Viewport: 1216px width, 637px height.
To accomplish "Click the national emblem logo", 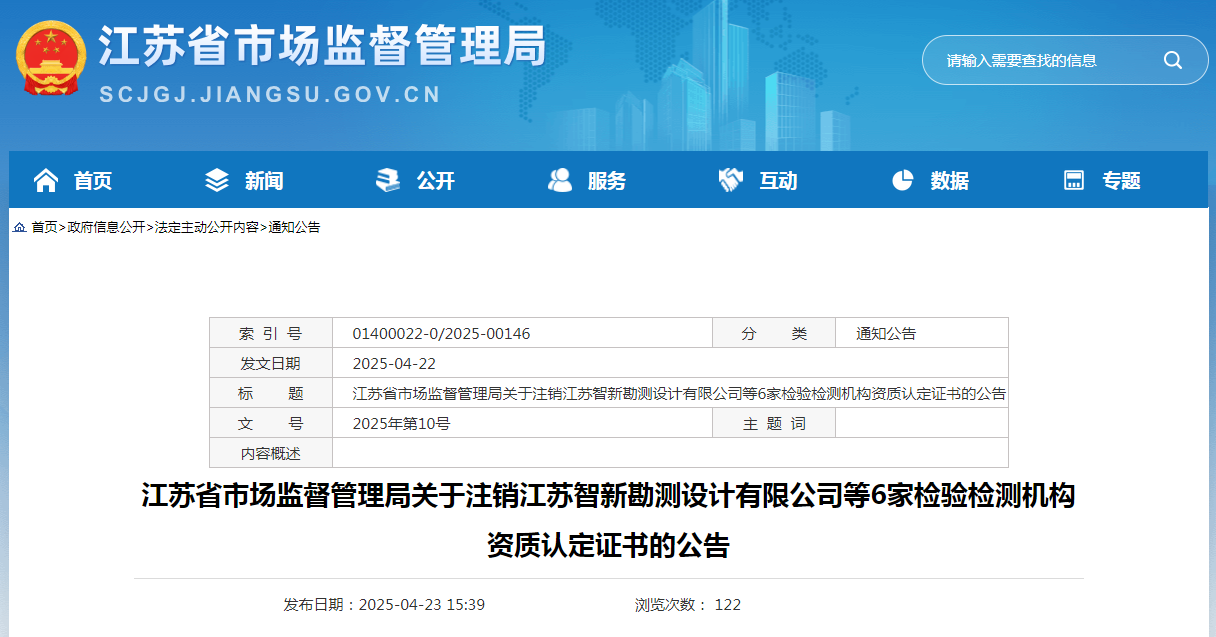I will point(52,57).
